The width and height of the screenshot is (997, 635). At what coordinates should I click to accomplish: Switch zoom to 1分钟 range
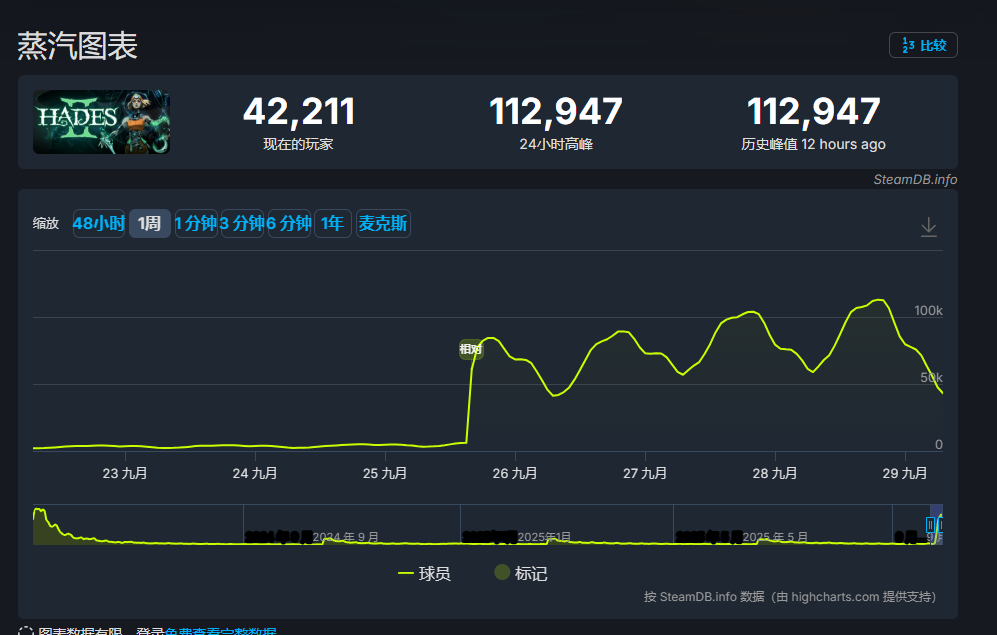point(195,224)
